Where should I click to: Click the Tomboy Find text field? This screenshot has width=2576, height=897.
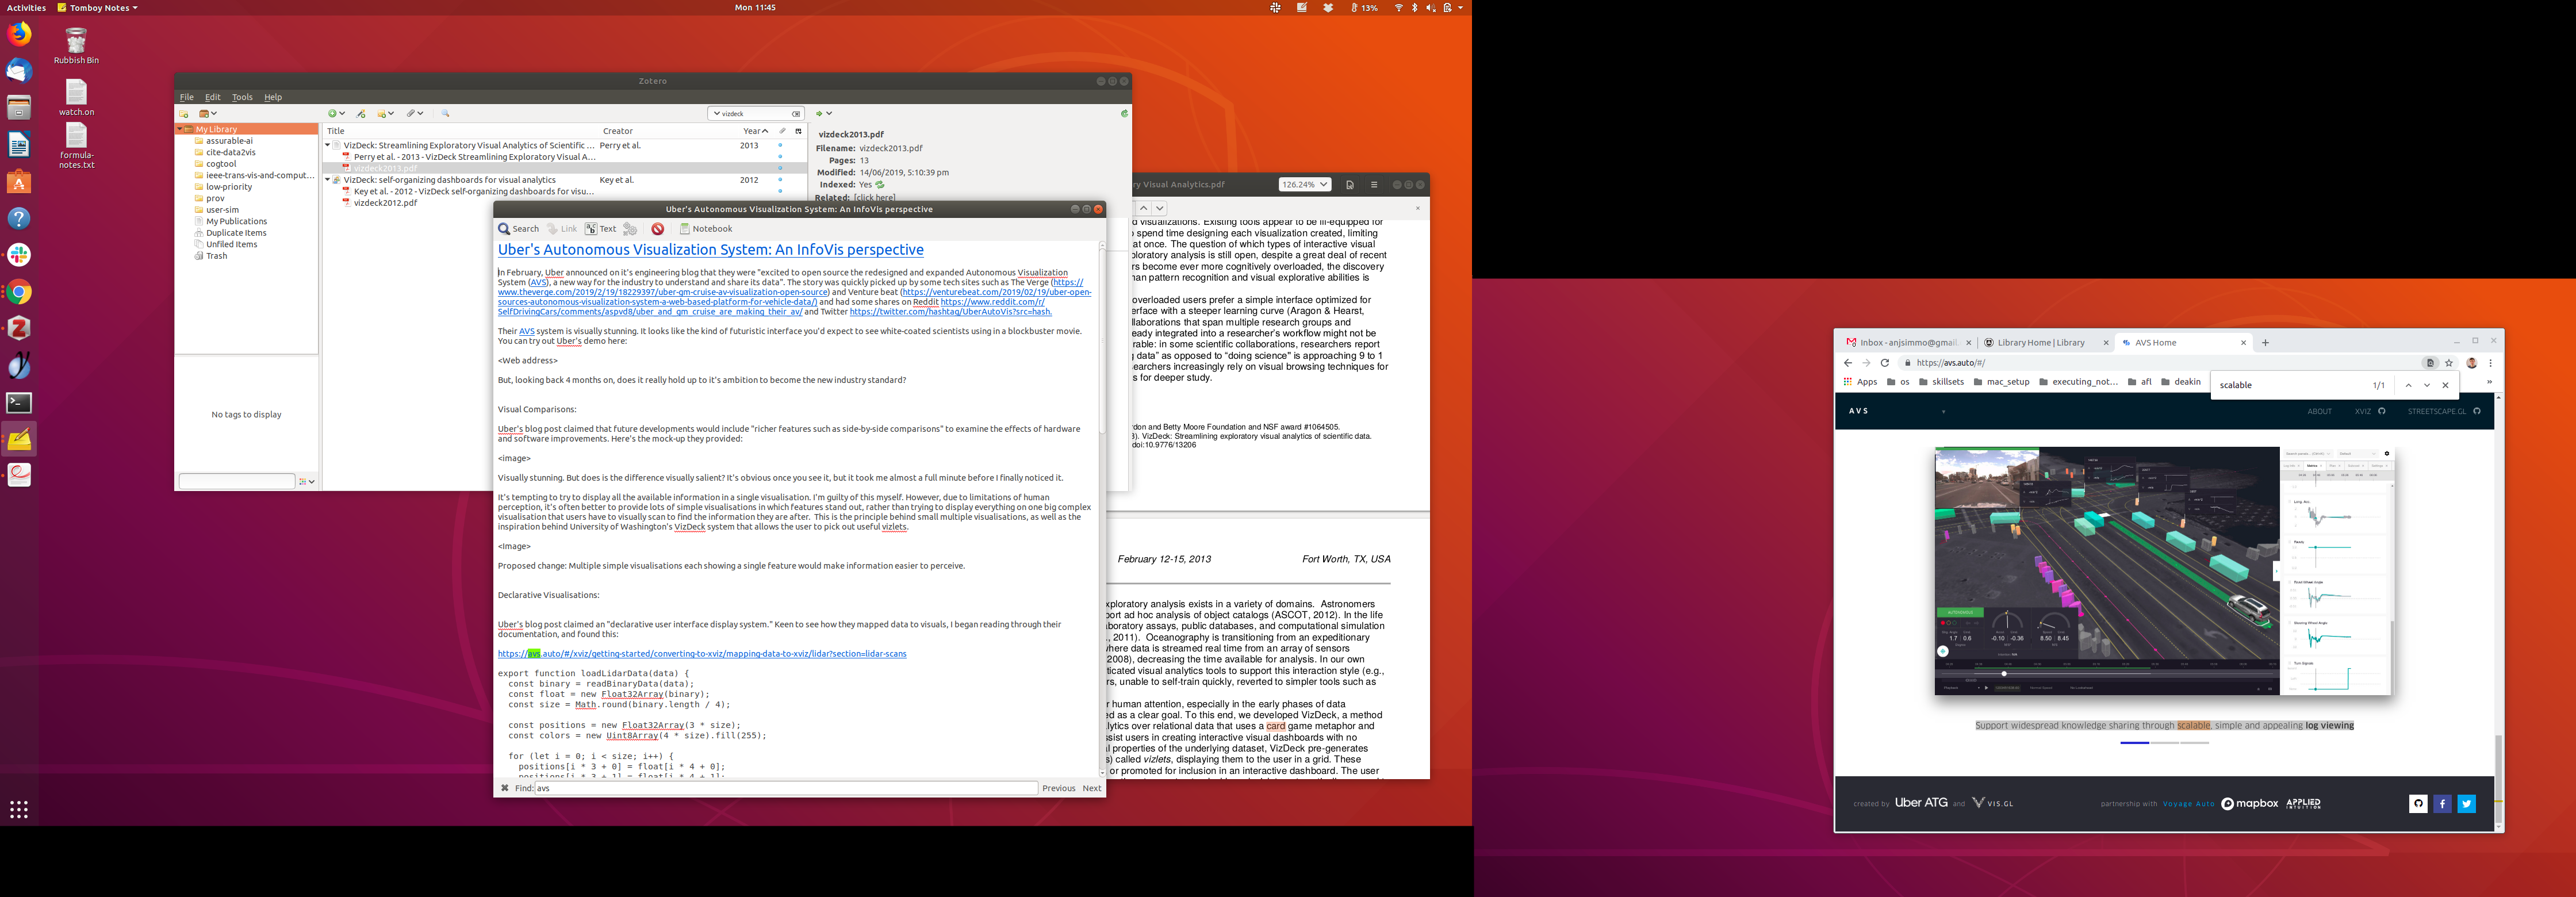[x=785, y=788]
